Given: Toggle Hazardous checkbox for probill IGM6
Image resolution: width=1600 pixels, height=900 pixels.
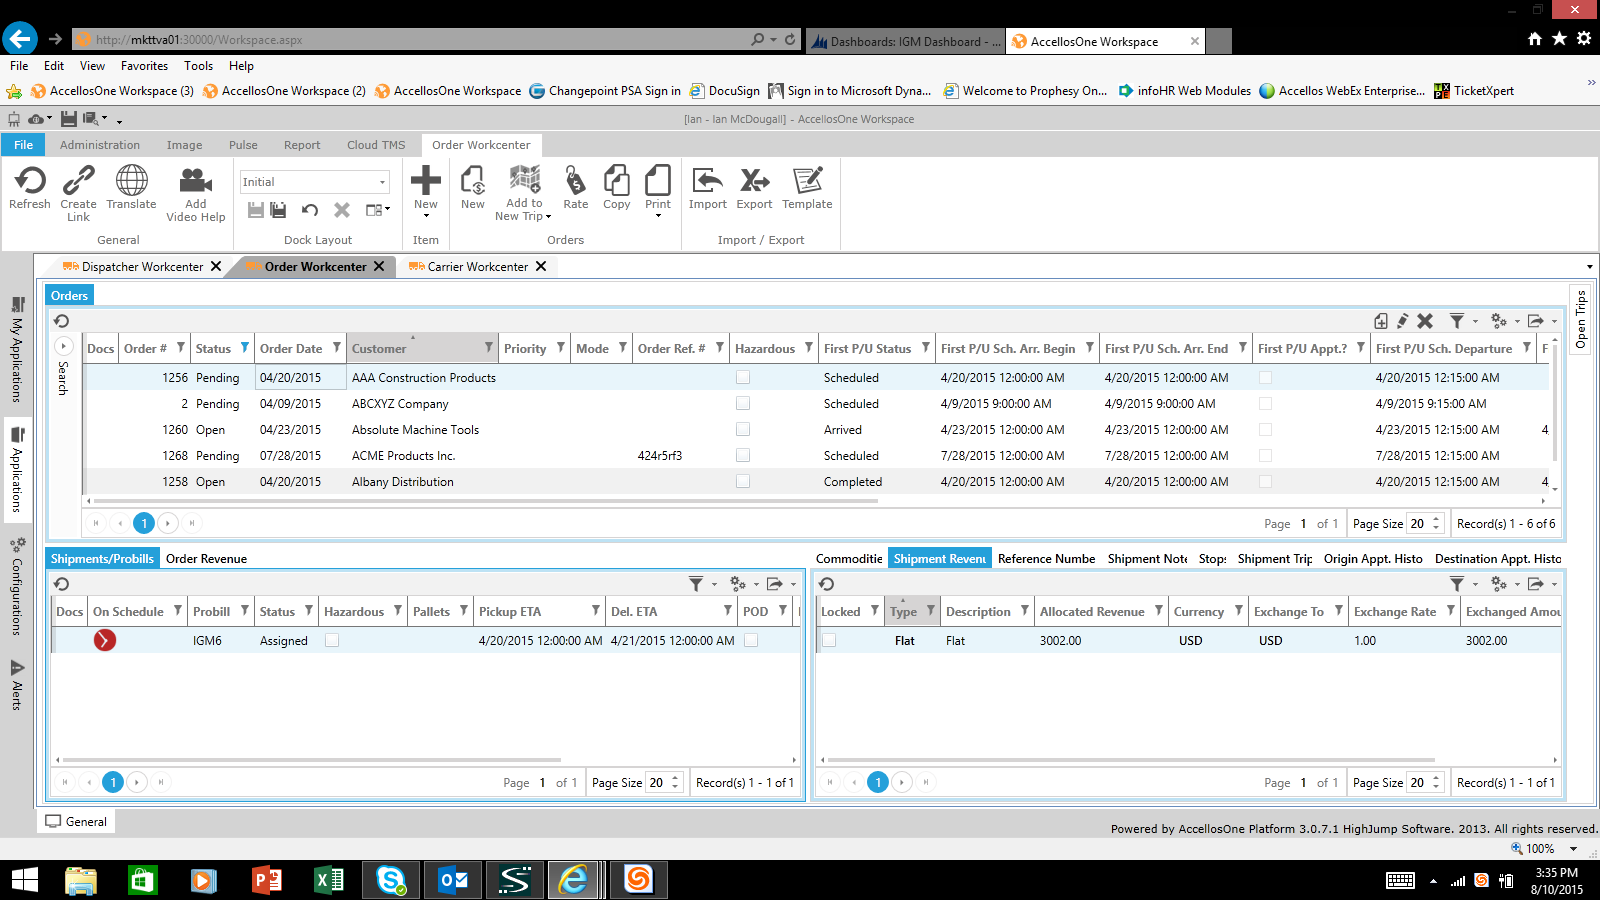Looking at the screenshot, I should coord(332,640).
